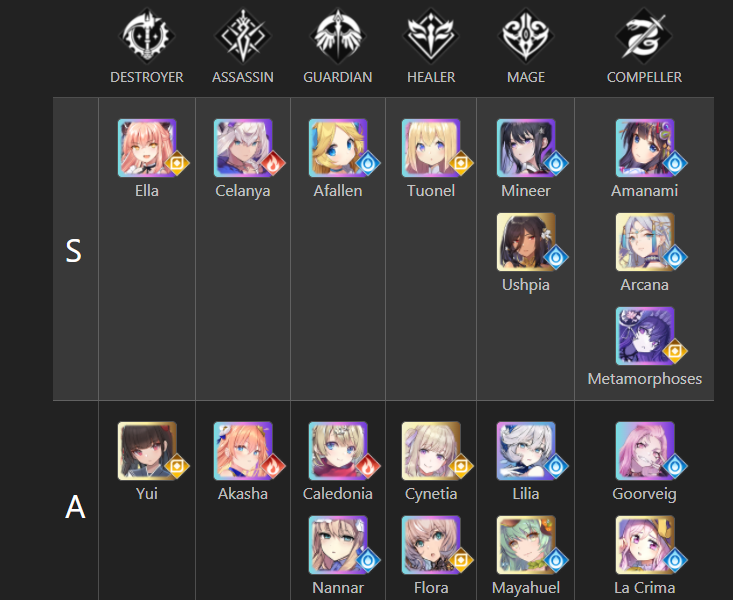Select the Assassin class emblem
Screen dimensions: 733x600
pos(243,36)
